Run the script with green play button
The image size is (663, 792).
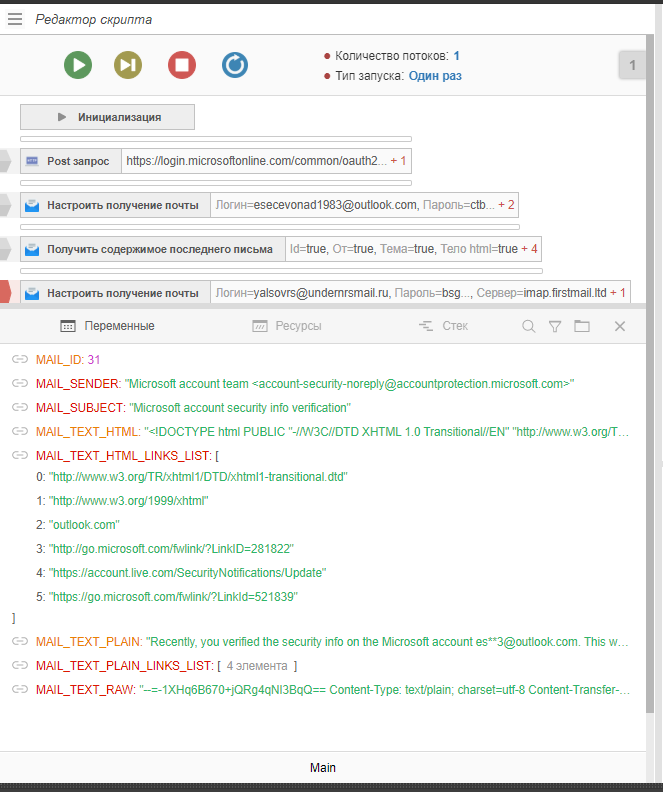[78, 65]
